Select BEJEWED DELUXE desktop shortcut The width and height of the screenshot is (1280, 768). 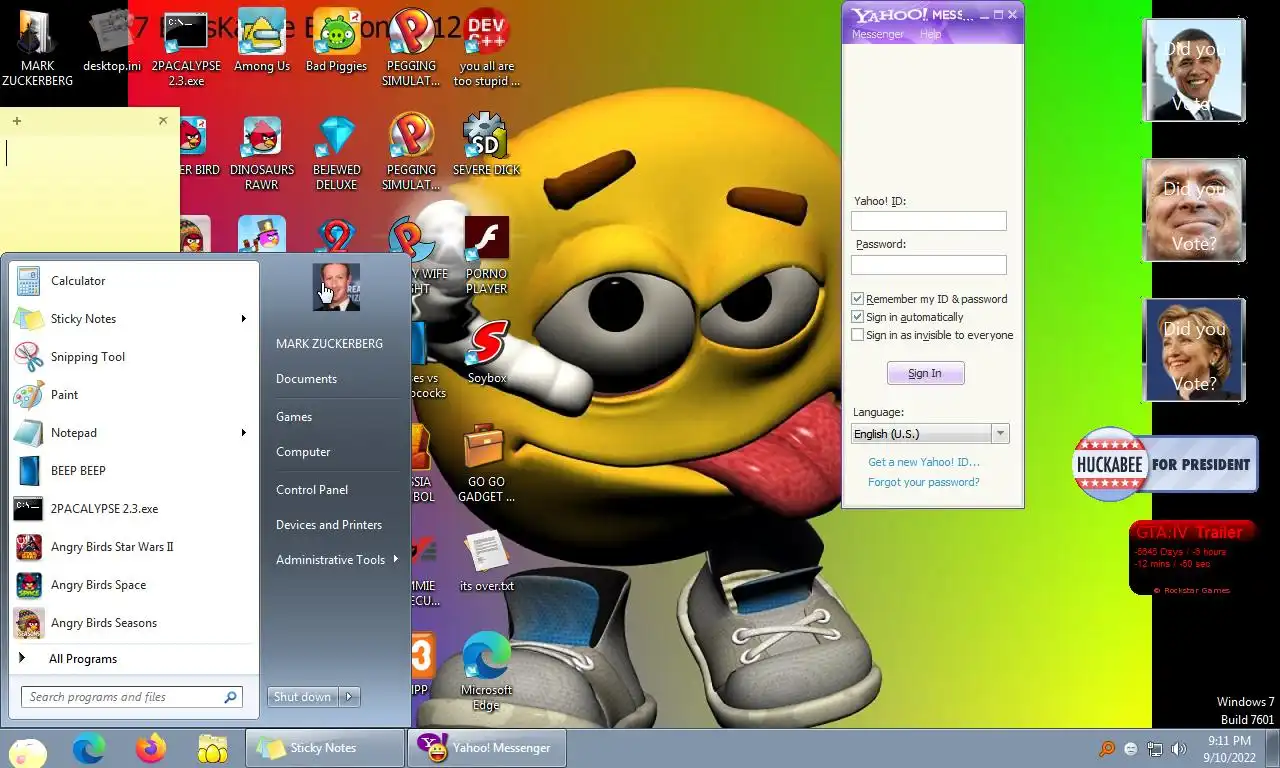336,154
